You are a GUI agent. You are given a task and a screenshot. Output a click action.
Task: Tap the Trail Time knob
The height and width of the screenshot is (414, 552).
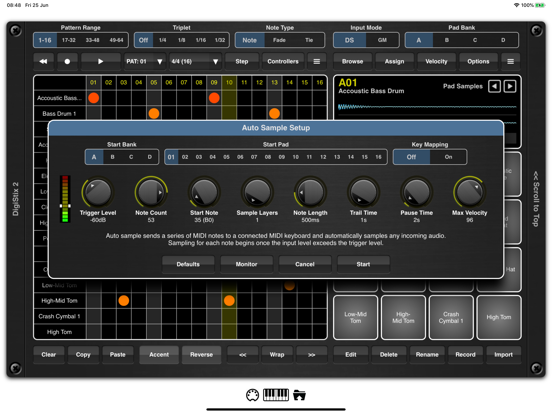click(x=363, y=192)
